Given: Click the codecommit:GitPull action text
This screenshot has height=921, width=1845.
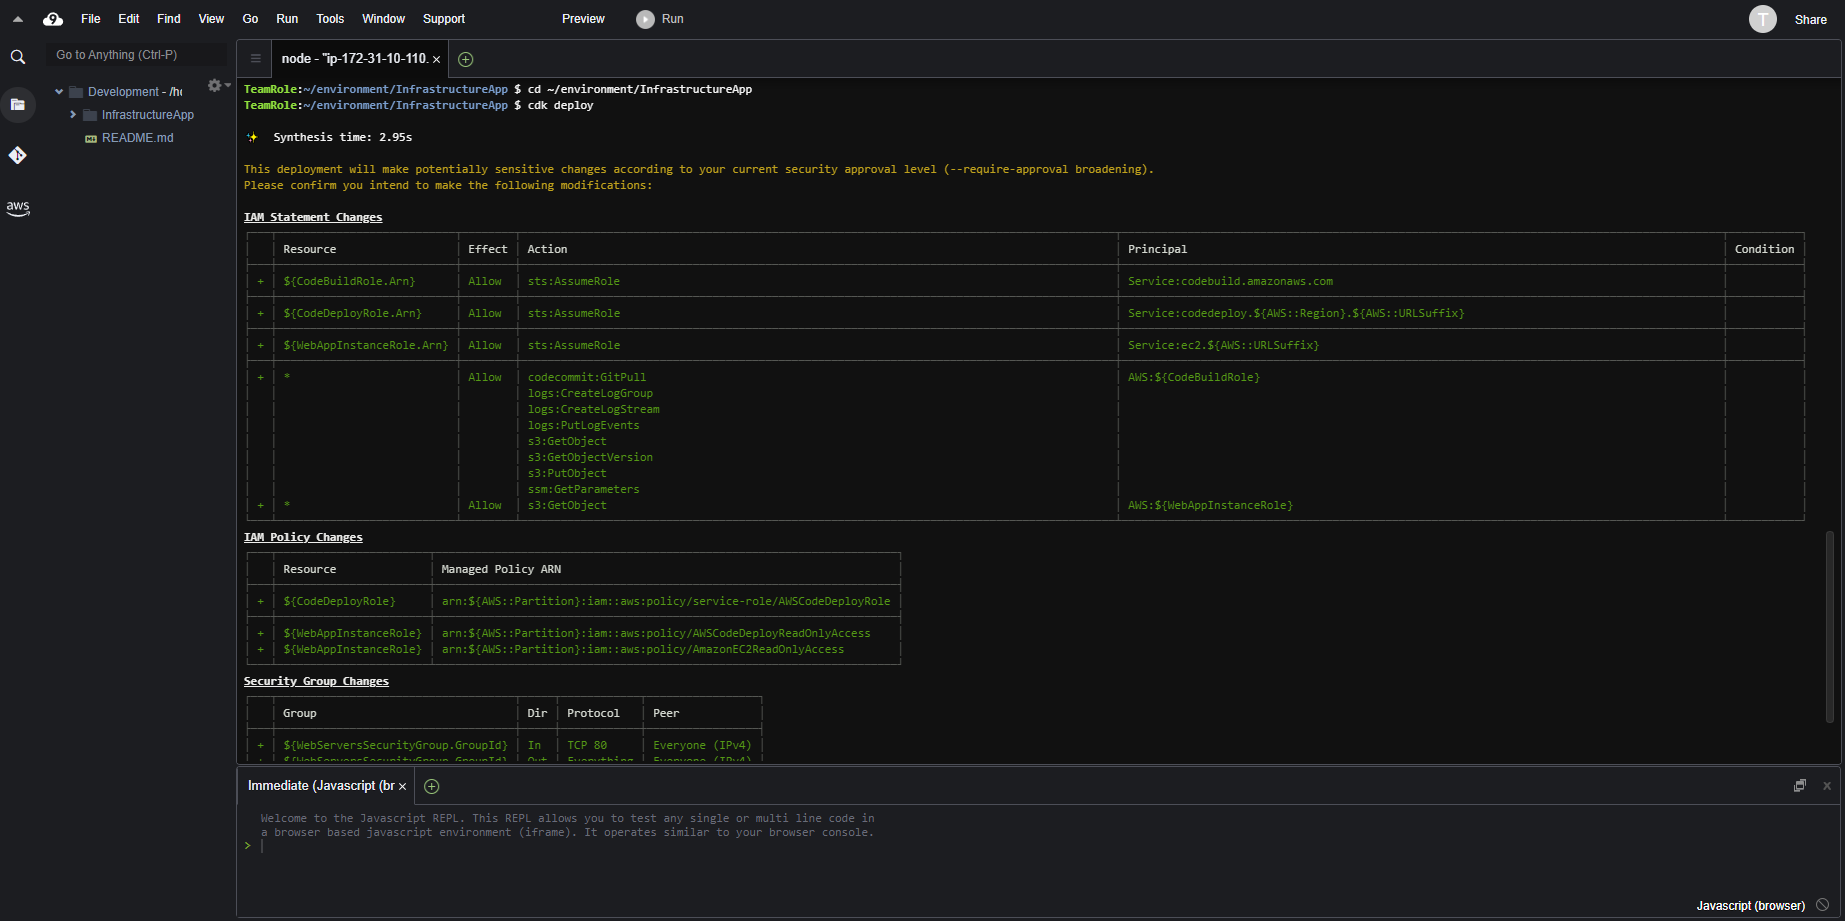Looking at the screenshot, I should tap(587, 377).
